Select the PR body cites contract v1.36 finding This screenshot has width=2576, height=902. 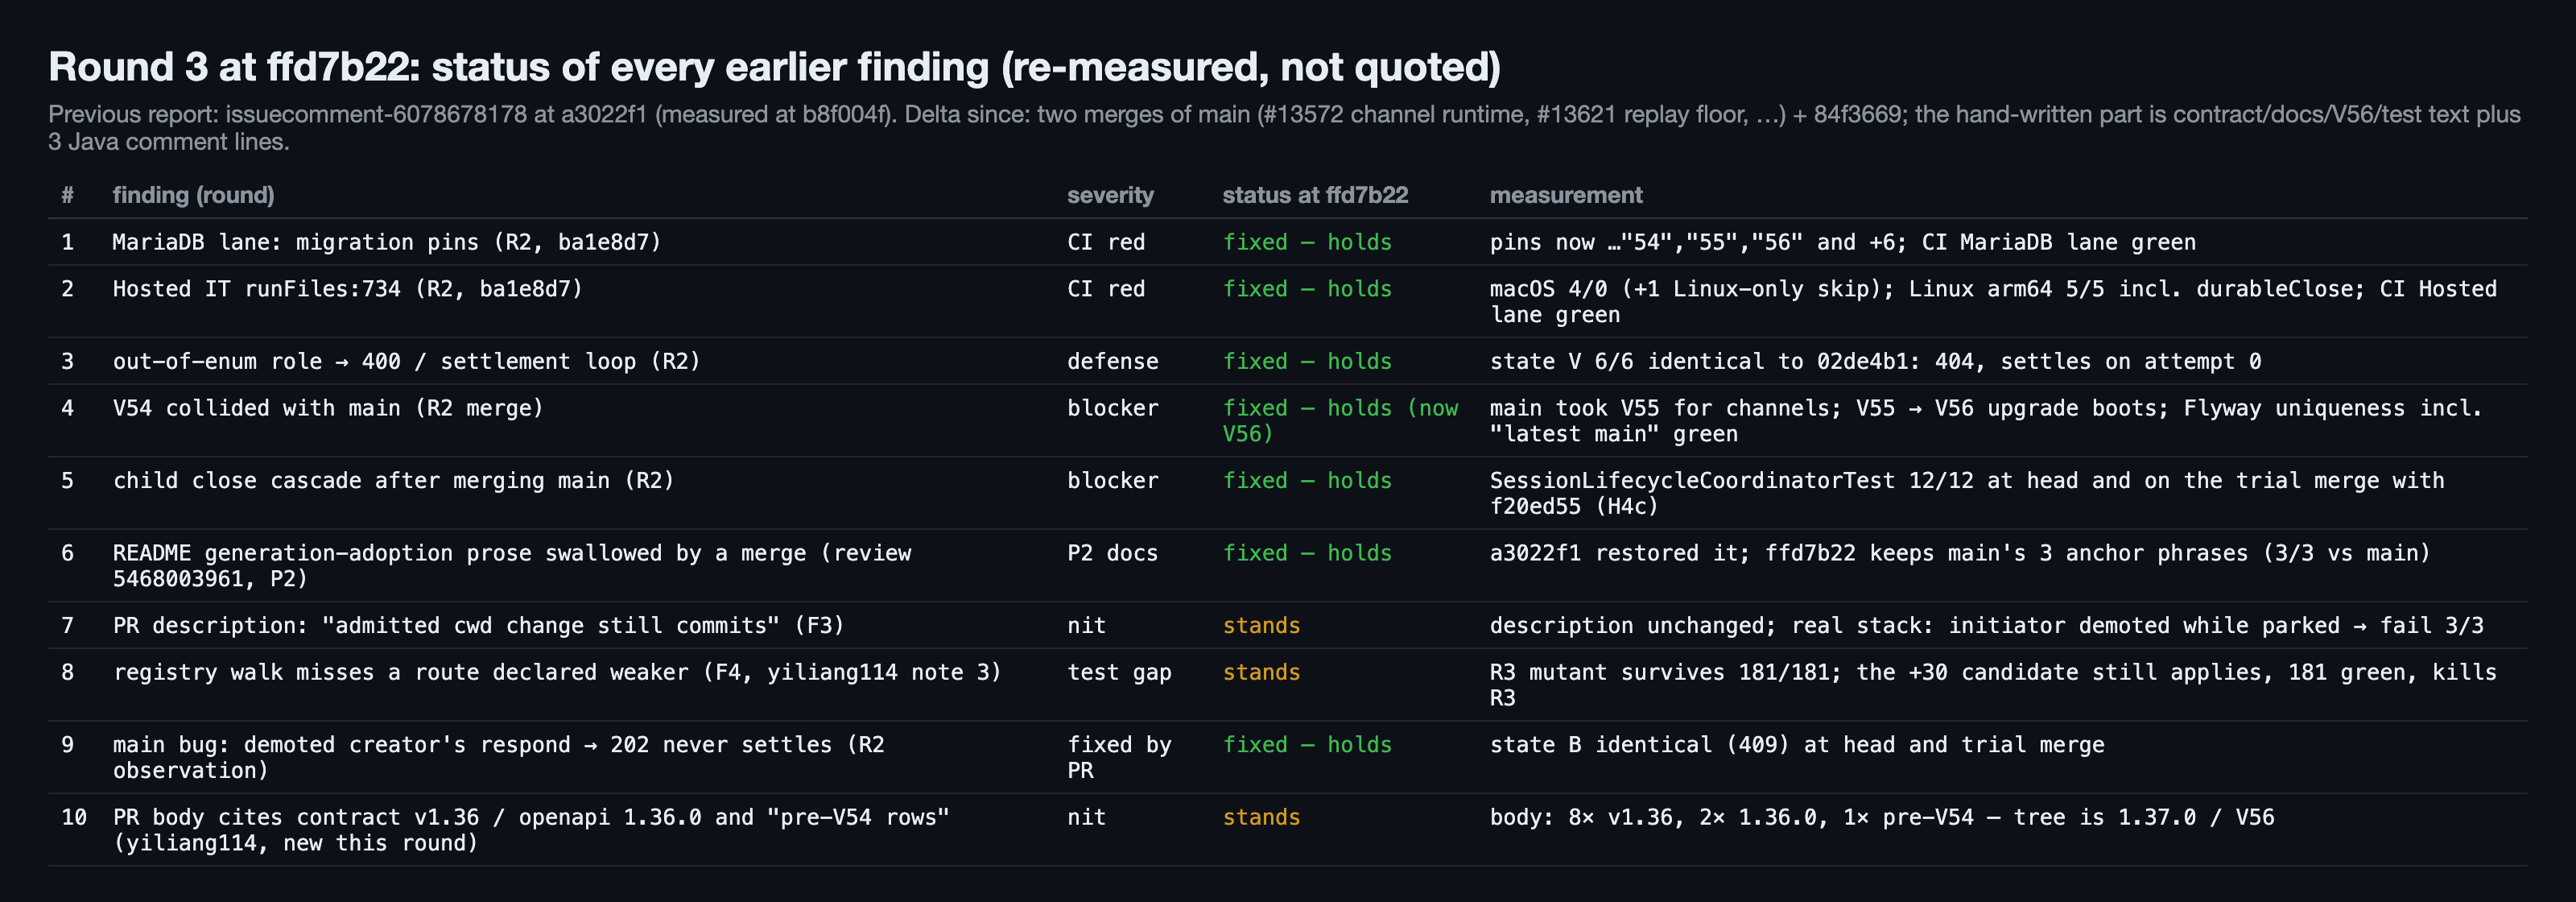pos(531,830)
